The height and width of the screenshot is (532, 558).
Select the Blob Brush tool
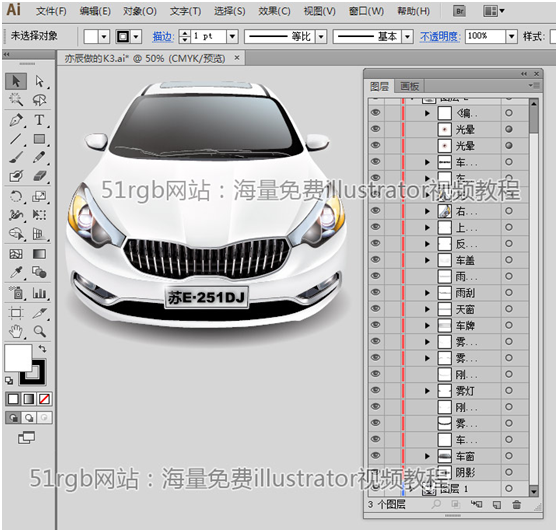tap(16, 176)
